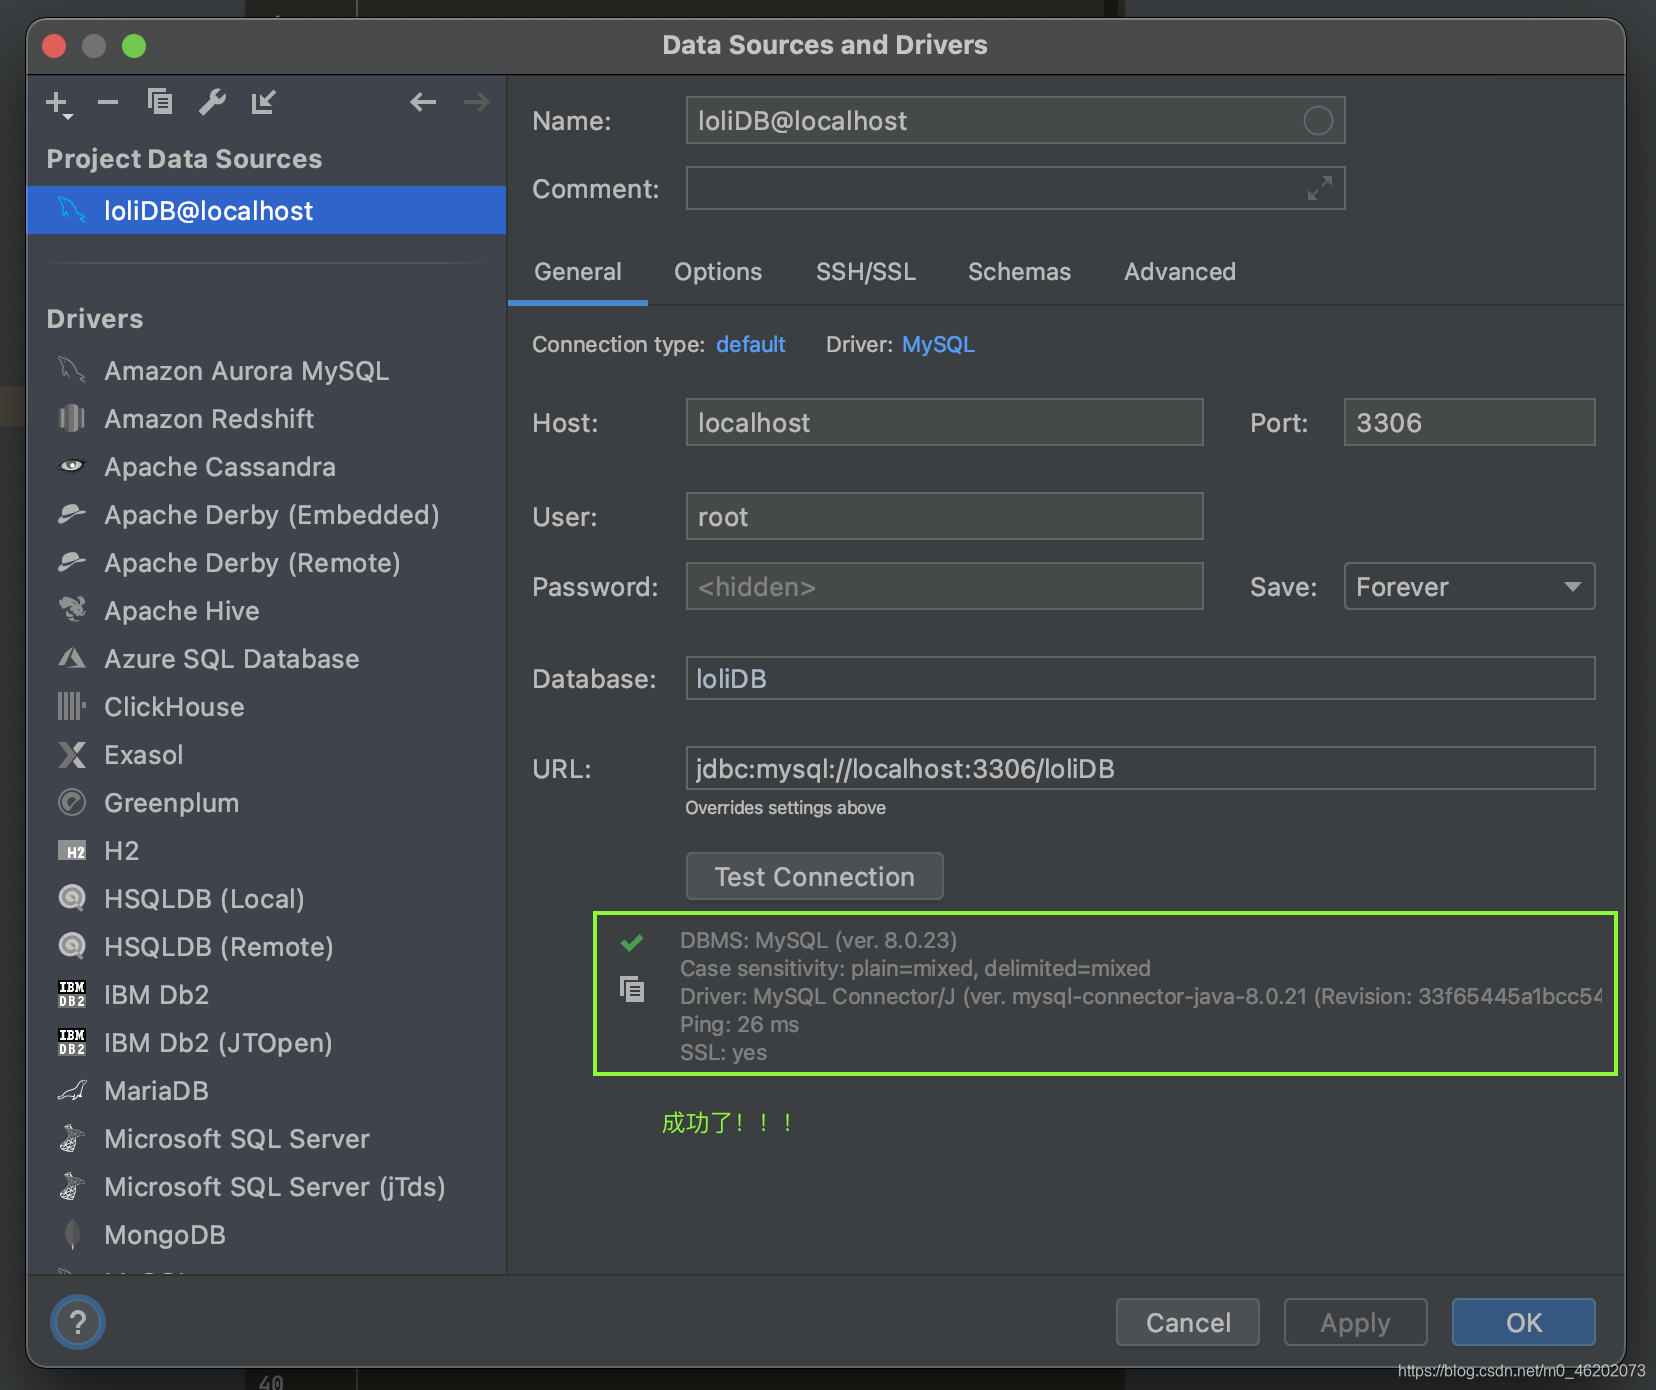Click the Test Connection button

tap(815, 876)
